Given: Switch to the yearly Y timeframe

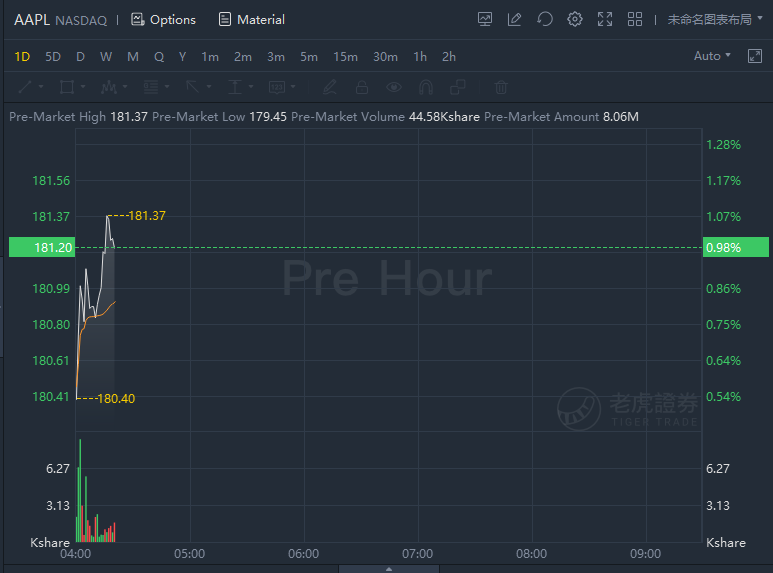Looking at the screenshot, I should [x=182, y=57].
